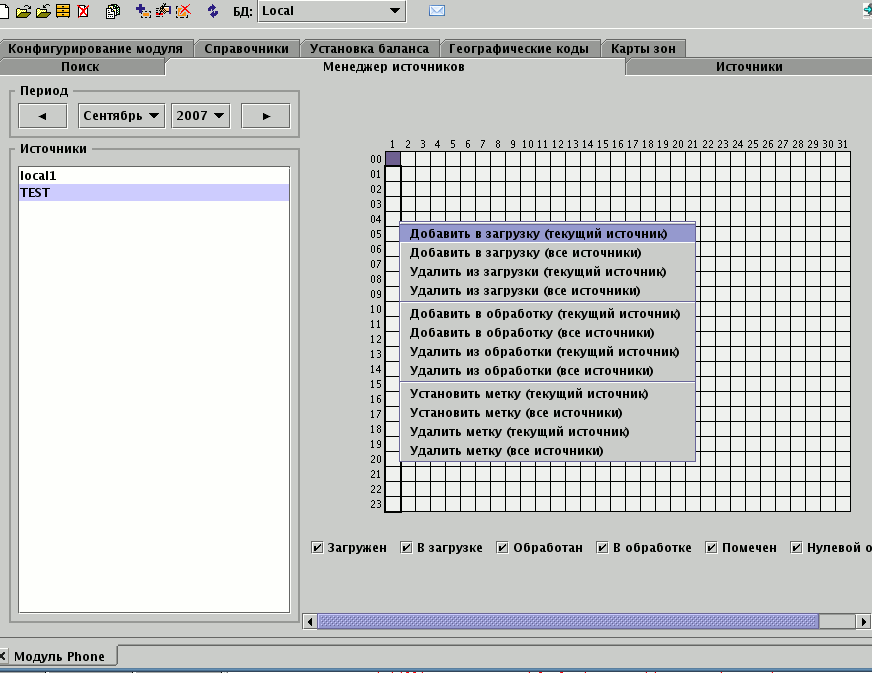Click the yellow open-folder icon in toolbar

pos(24,11)
